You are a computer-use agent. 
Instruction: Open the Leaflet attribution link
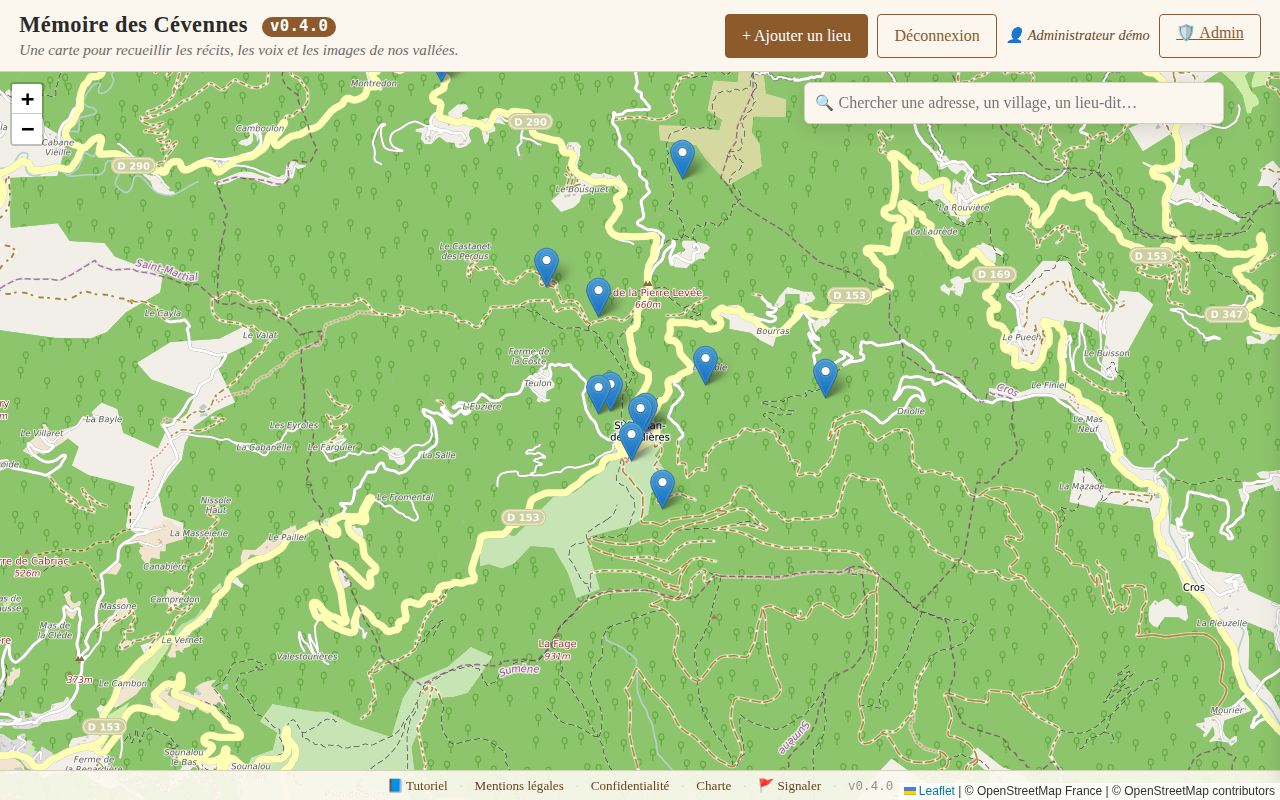coord(936,791)
